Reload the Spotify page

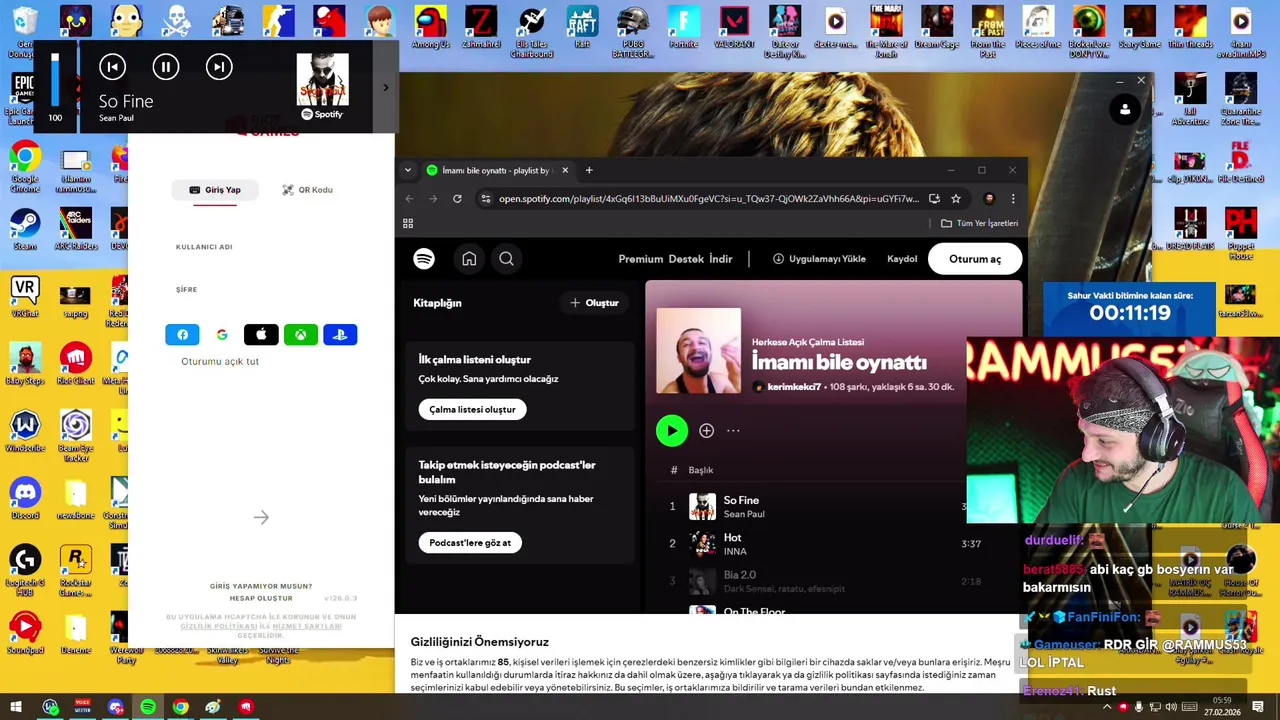457,199
